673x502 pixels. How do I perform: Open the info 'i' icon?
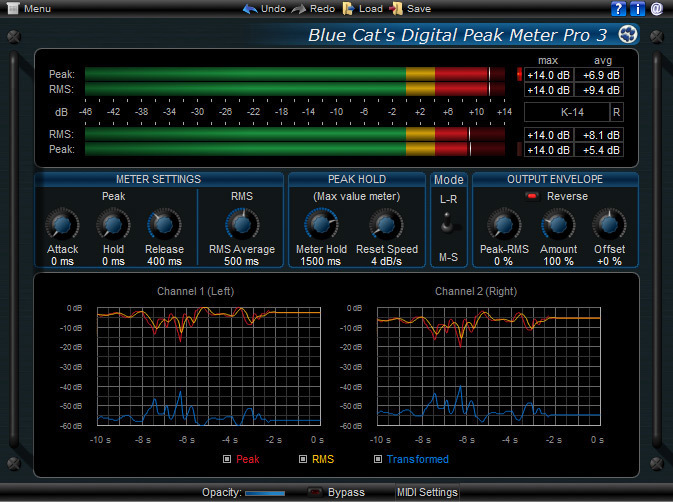pyautogui.click(x=637, y=9)
